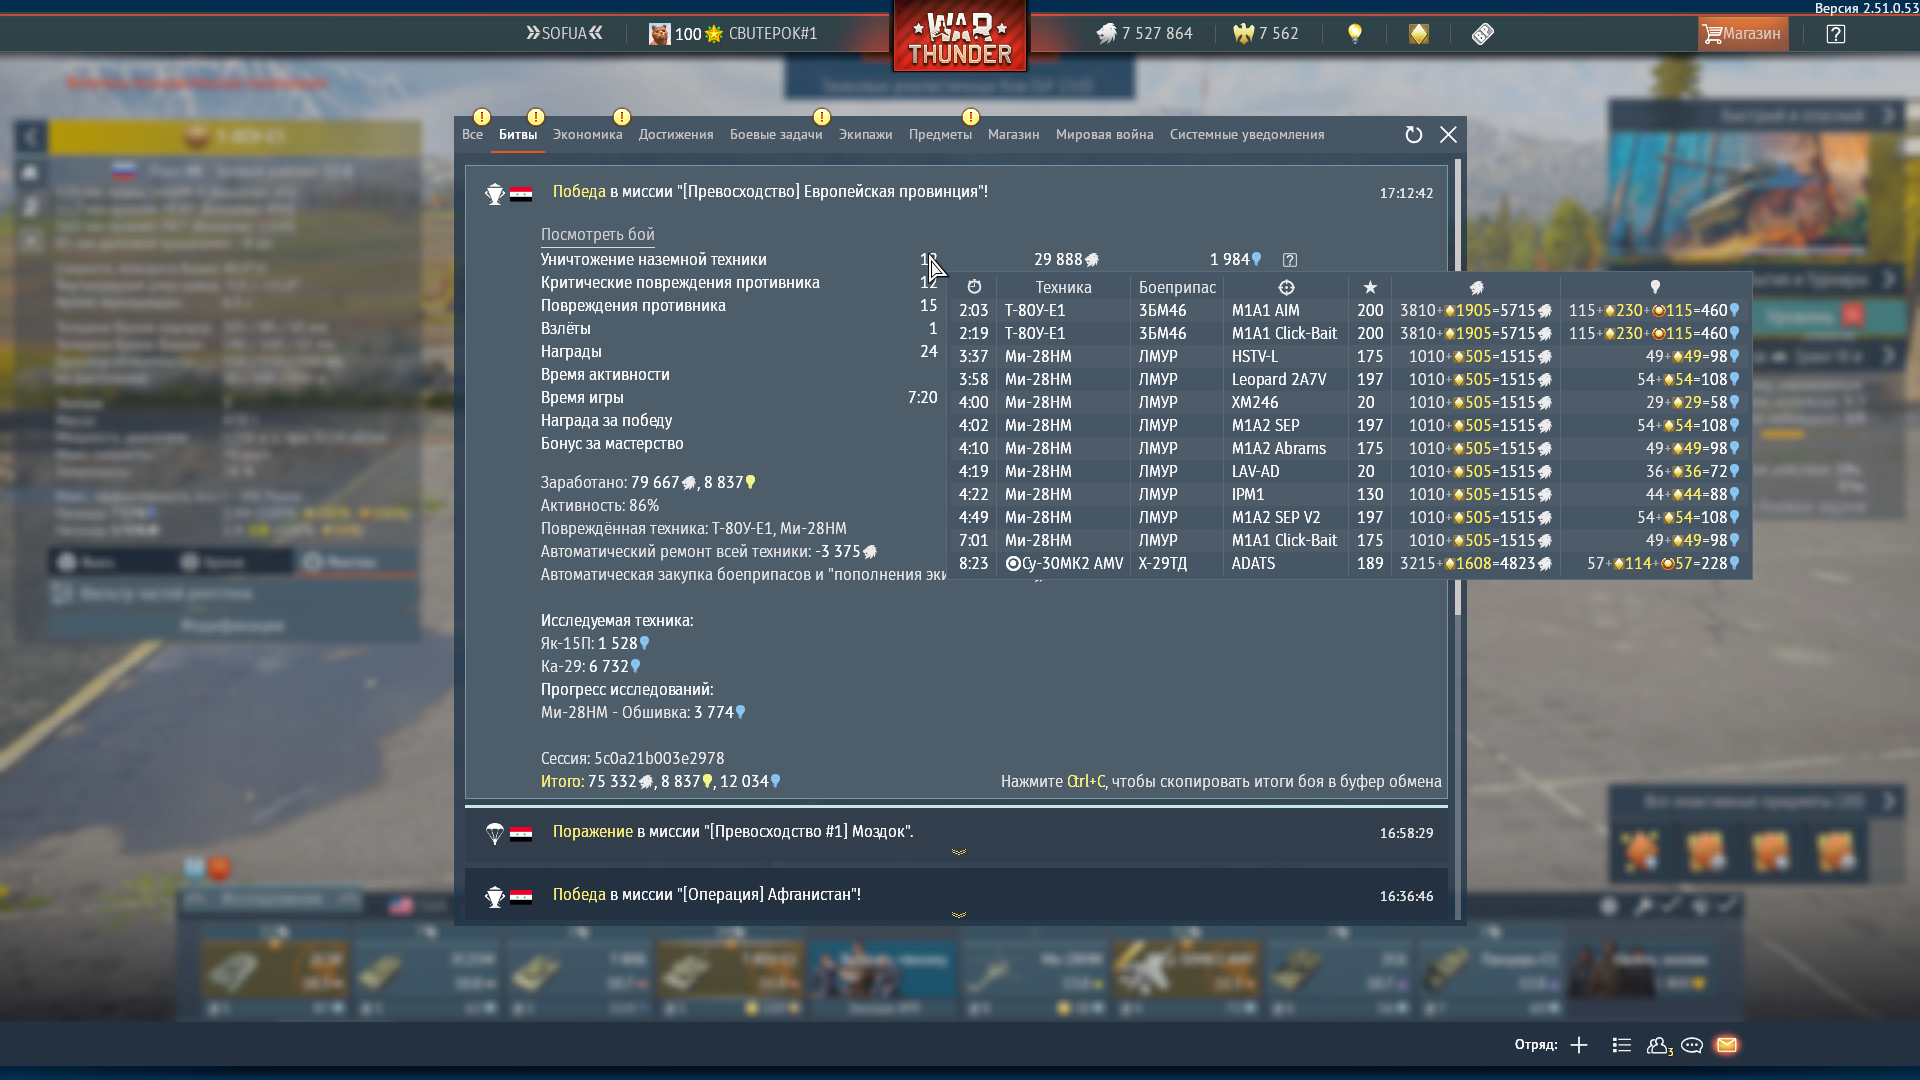The width and height of the screenshot is (1920, 1080).
Task: Click the refresh messages icon
Action: pos(1413,135)
